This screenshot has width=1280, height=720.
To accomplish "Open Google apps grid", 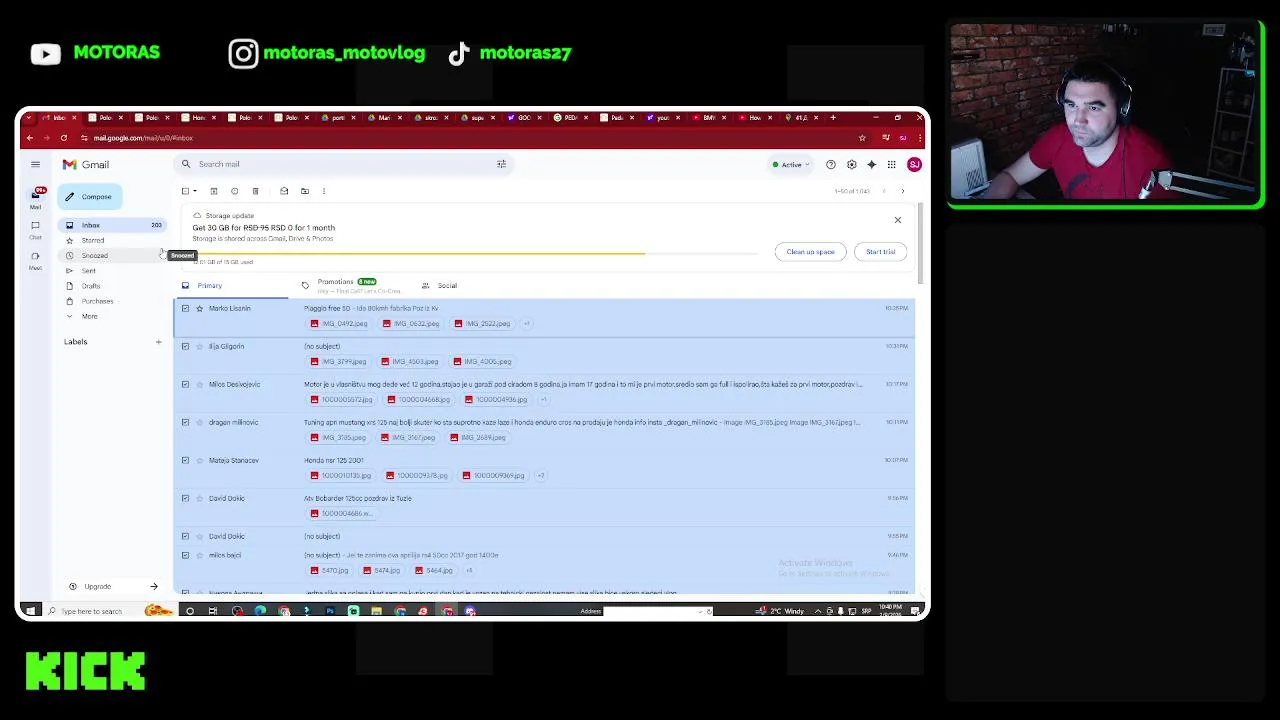I will tap(891, 165).
